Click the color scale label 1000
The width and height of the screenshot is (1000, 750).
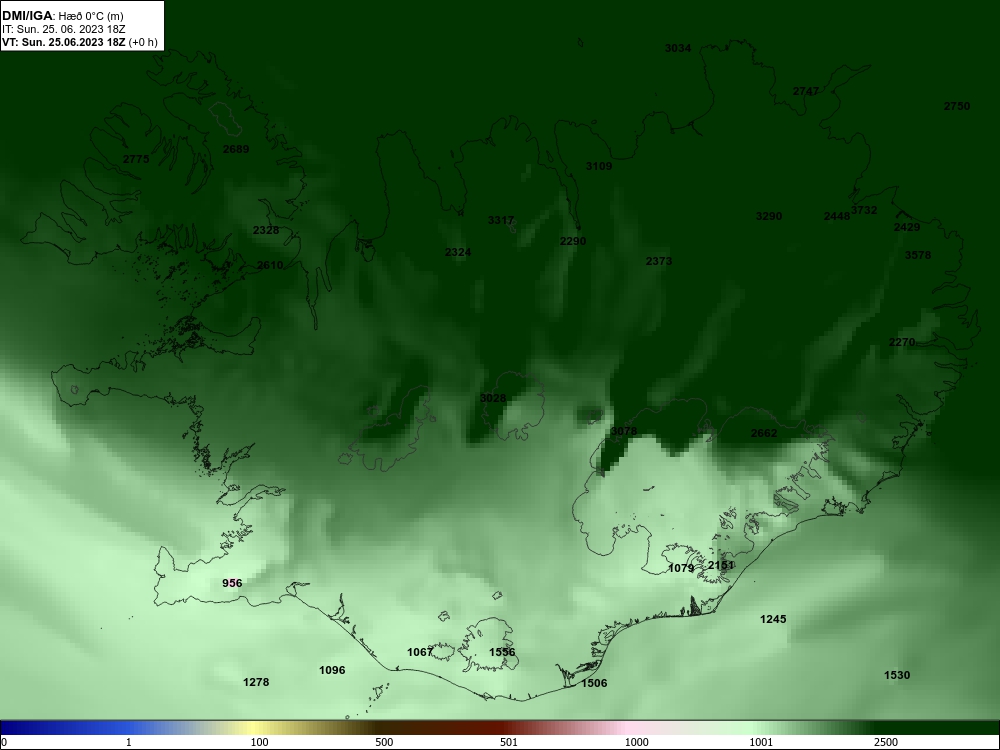click(636, 742)
